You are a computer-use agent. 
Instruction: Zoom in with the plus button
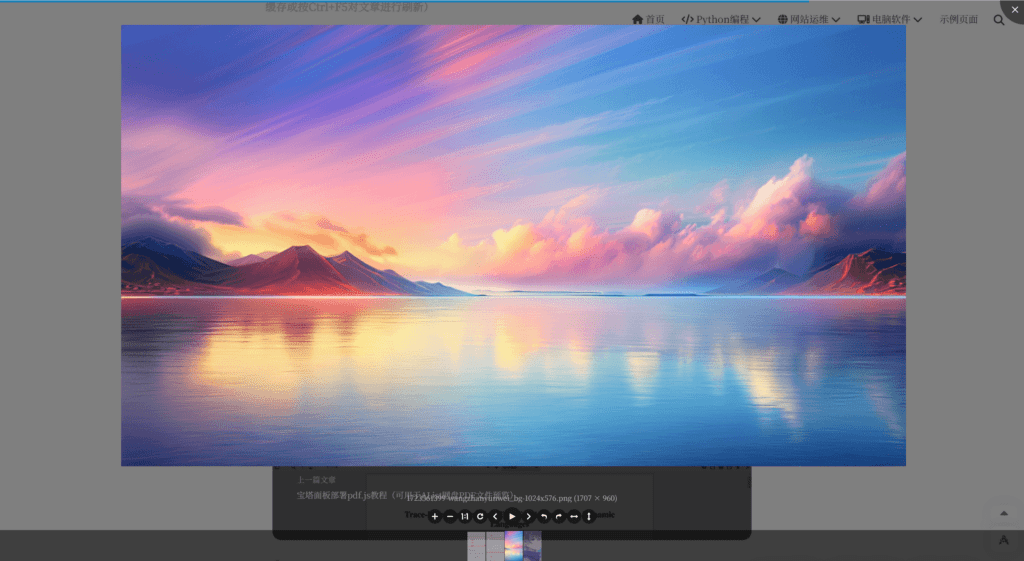434,516
